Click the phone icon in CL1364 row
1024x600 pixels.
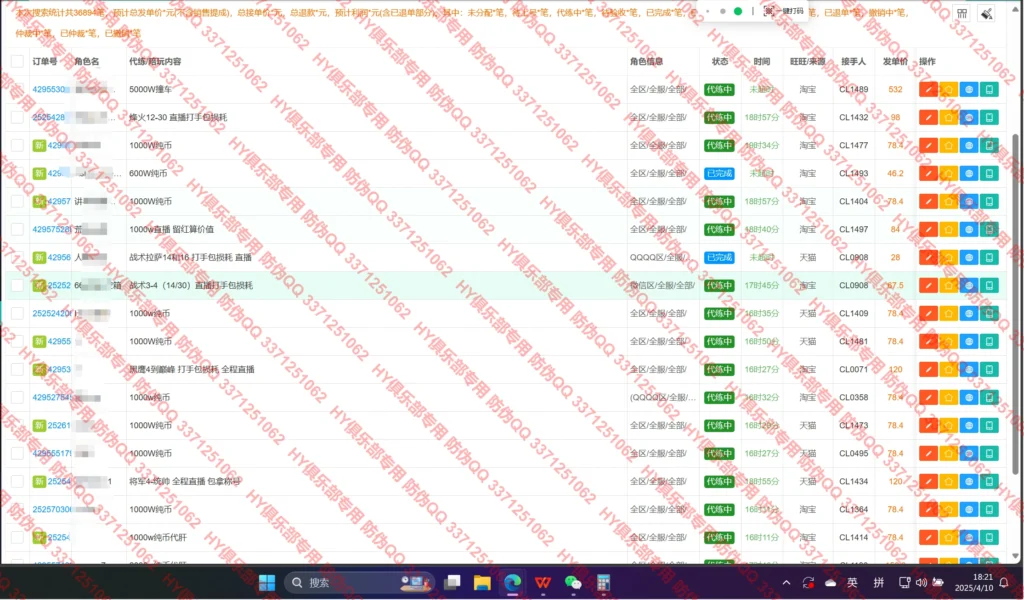pyautogui.click(x=989, y=510)
